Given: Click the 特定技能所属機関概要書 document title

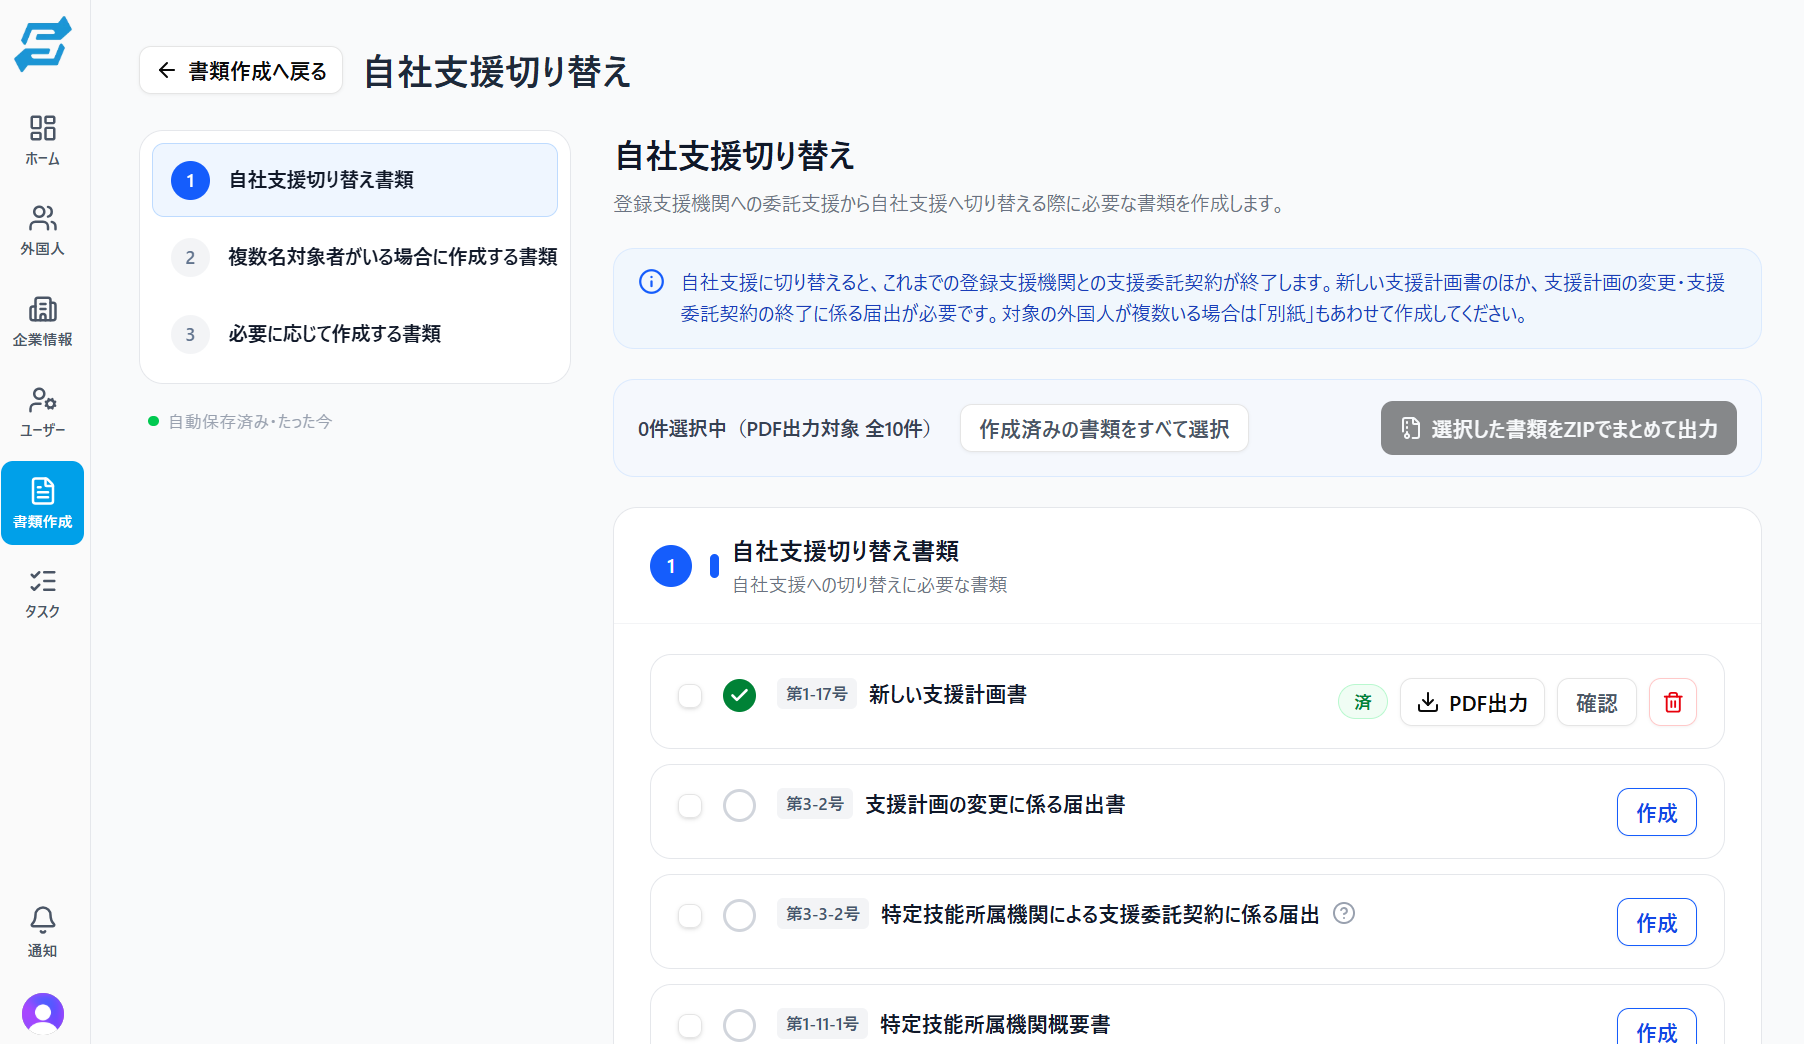Looking at the screenshot, I should tap(995, 1024).
